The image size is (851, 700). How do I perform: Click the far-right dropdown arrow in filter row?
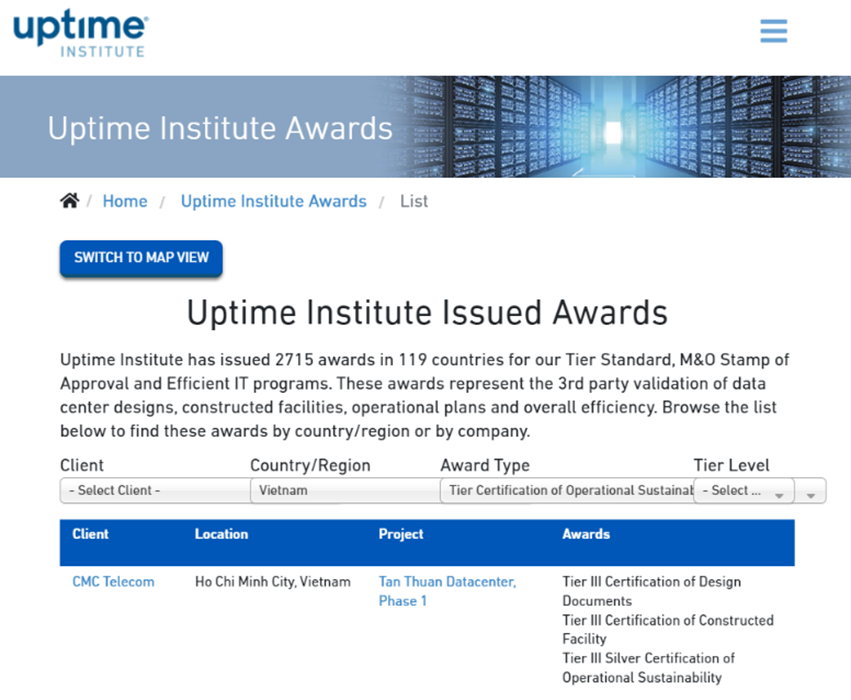tap(811, 493)
